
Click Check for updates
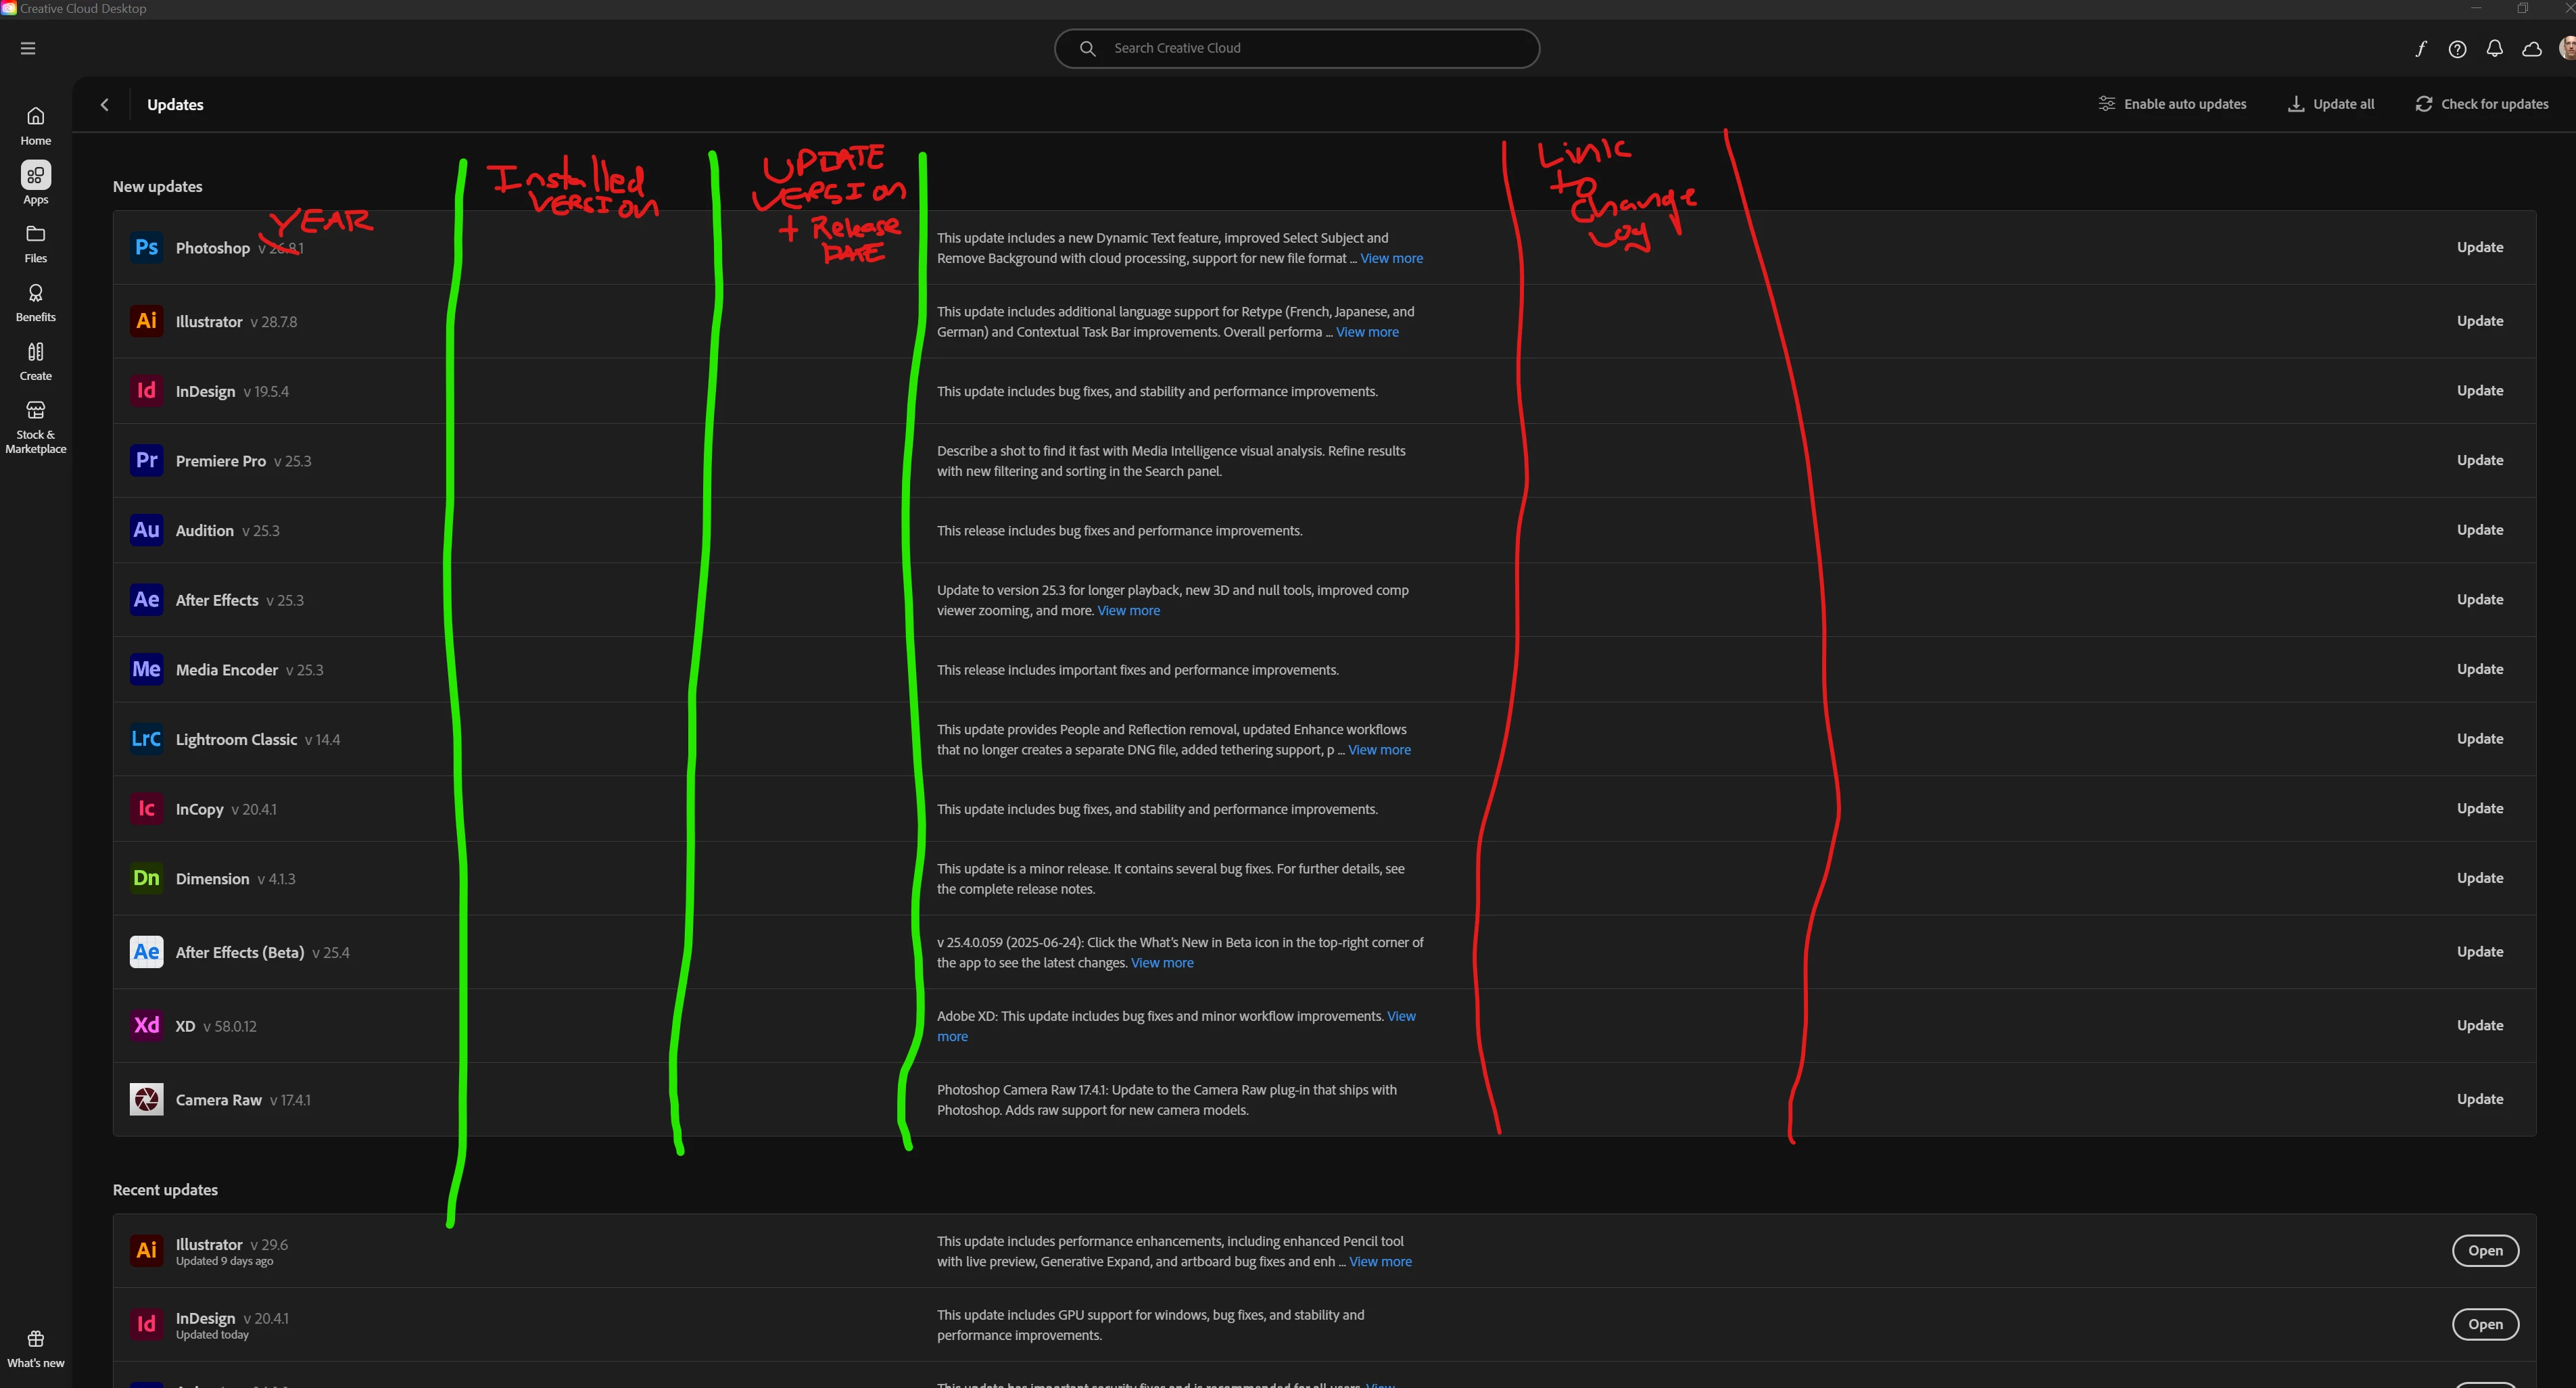coord(2482,104)
